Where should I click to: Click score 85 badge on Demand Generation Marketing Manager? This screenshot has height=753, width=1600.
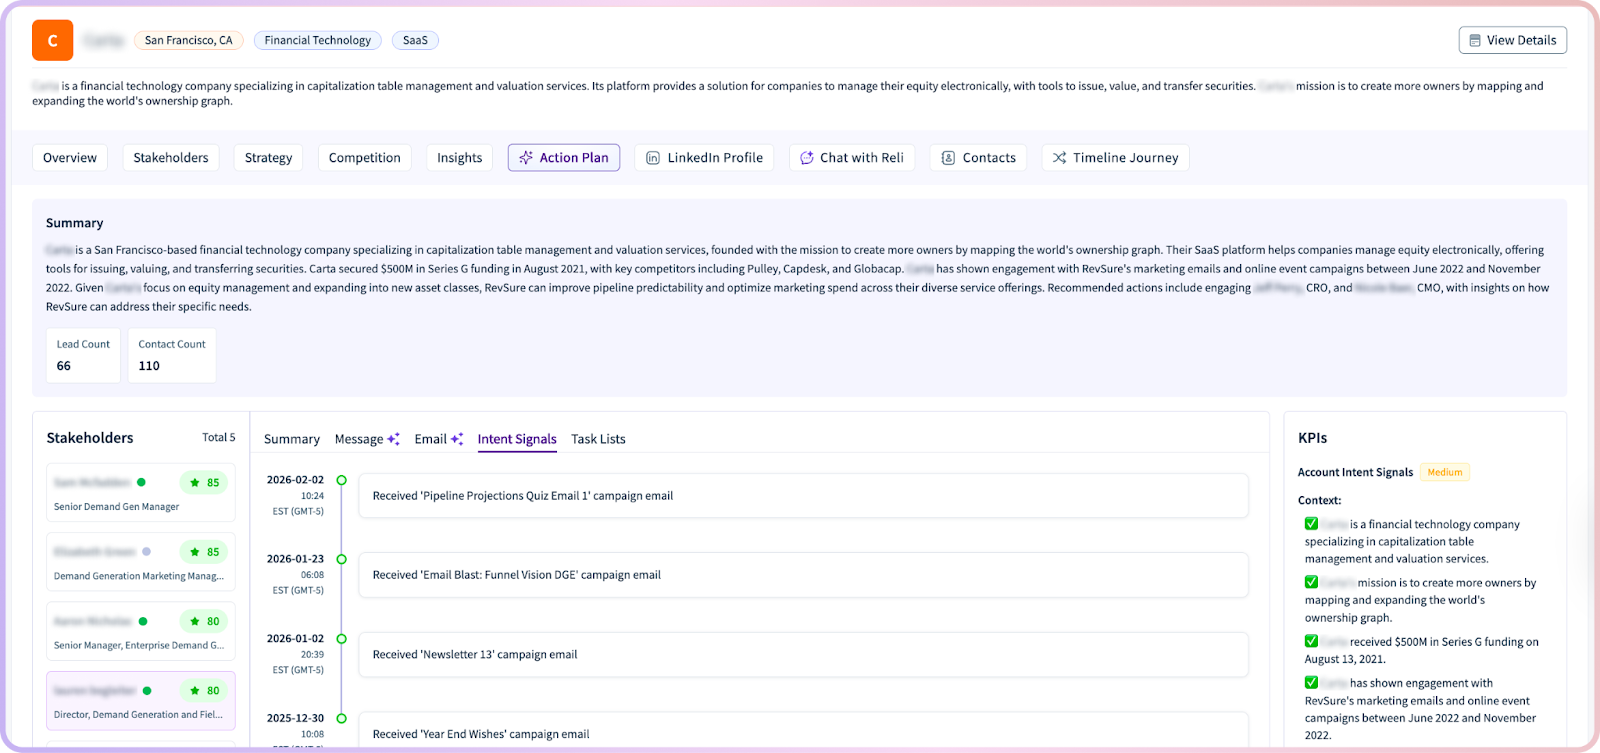coord(204,552)
